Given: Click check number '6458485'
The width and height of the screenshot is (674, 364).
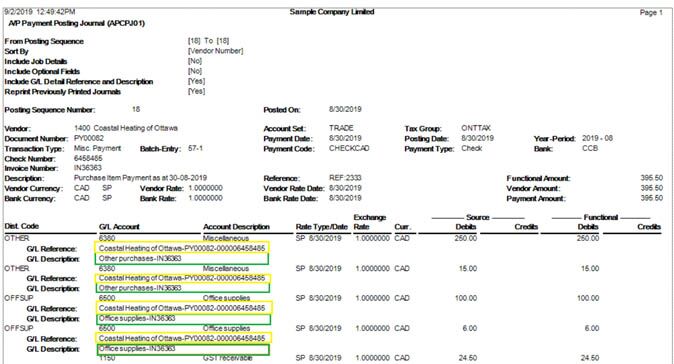Looking at the screenshot, I should point(88,159).
